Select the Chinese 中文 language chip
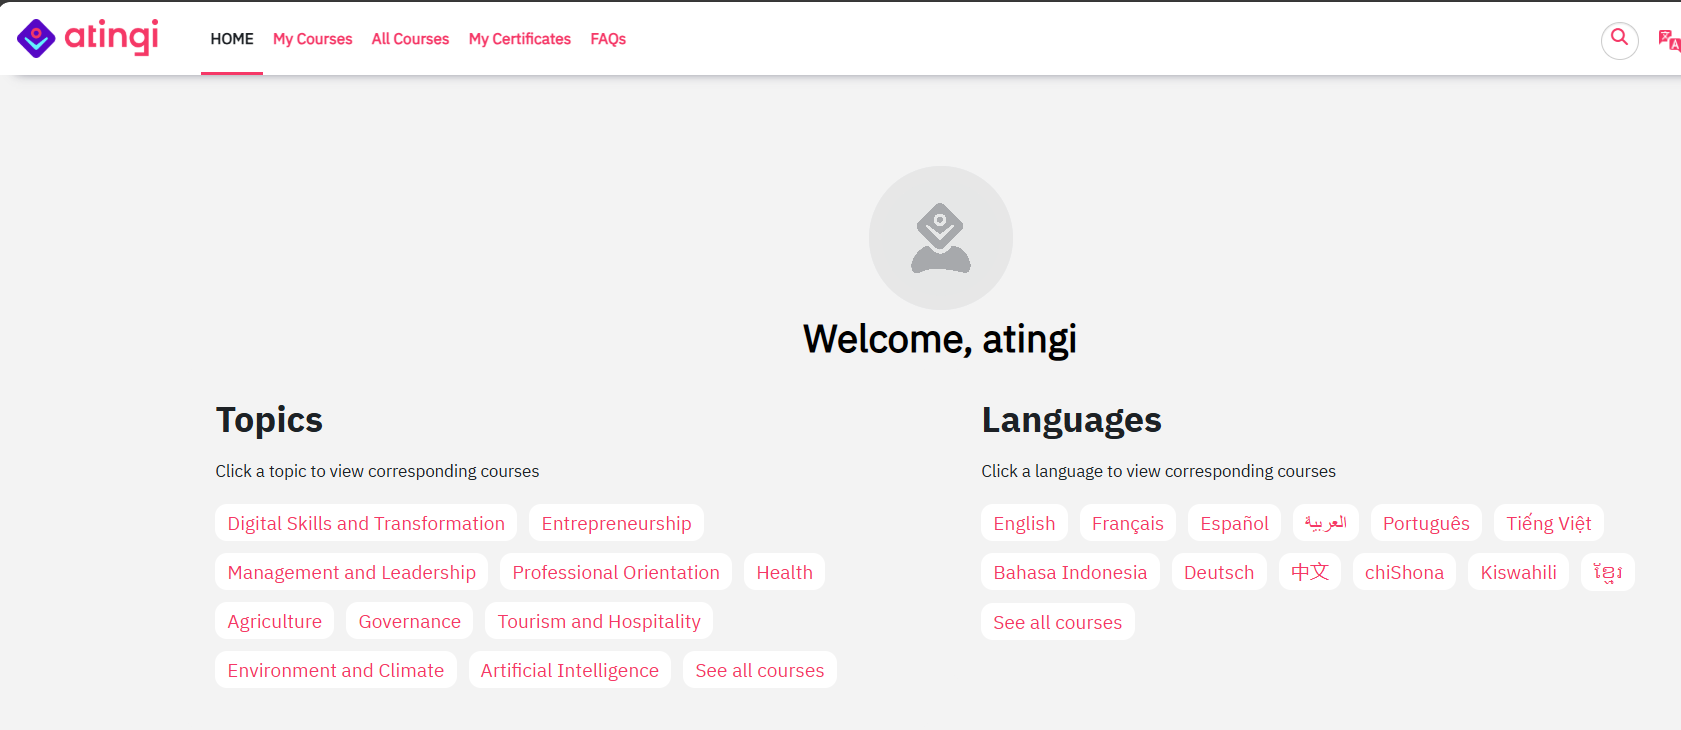This screenshot has width=1681, height=730. (1309, 572)
